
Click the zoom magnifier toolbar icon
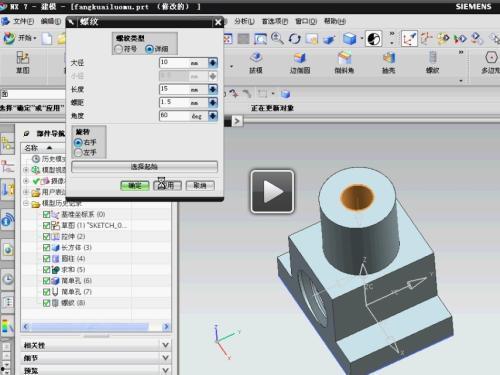pyautogui.click(x=277, y=39)
